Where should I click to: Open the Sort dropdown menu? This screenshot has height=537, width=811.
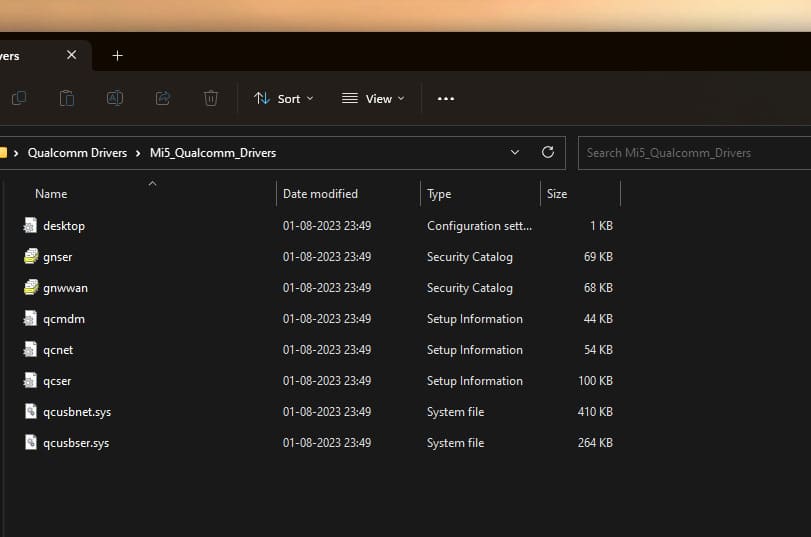pos(283,98)
